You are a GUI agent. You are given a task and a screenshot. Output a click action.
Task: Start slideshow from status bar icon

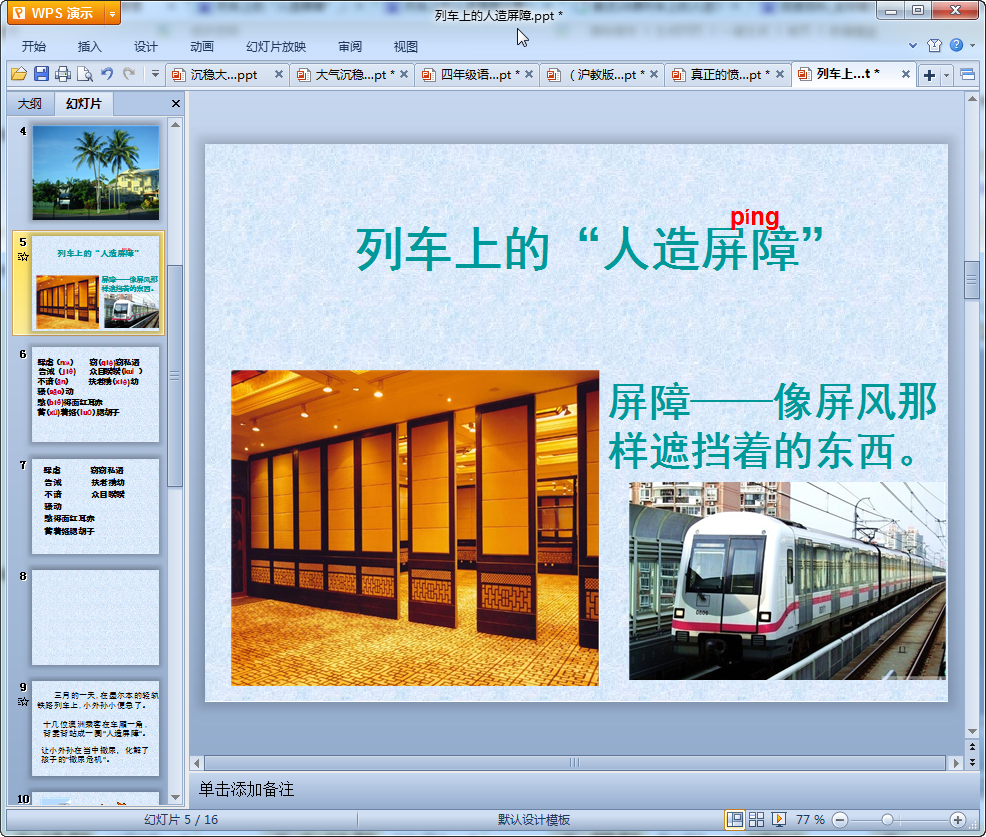[x=778, y=819]
